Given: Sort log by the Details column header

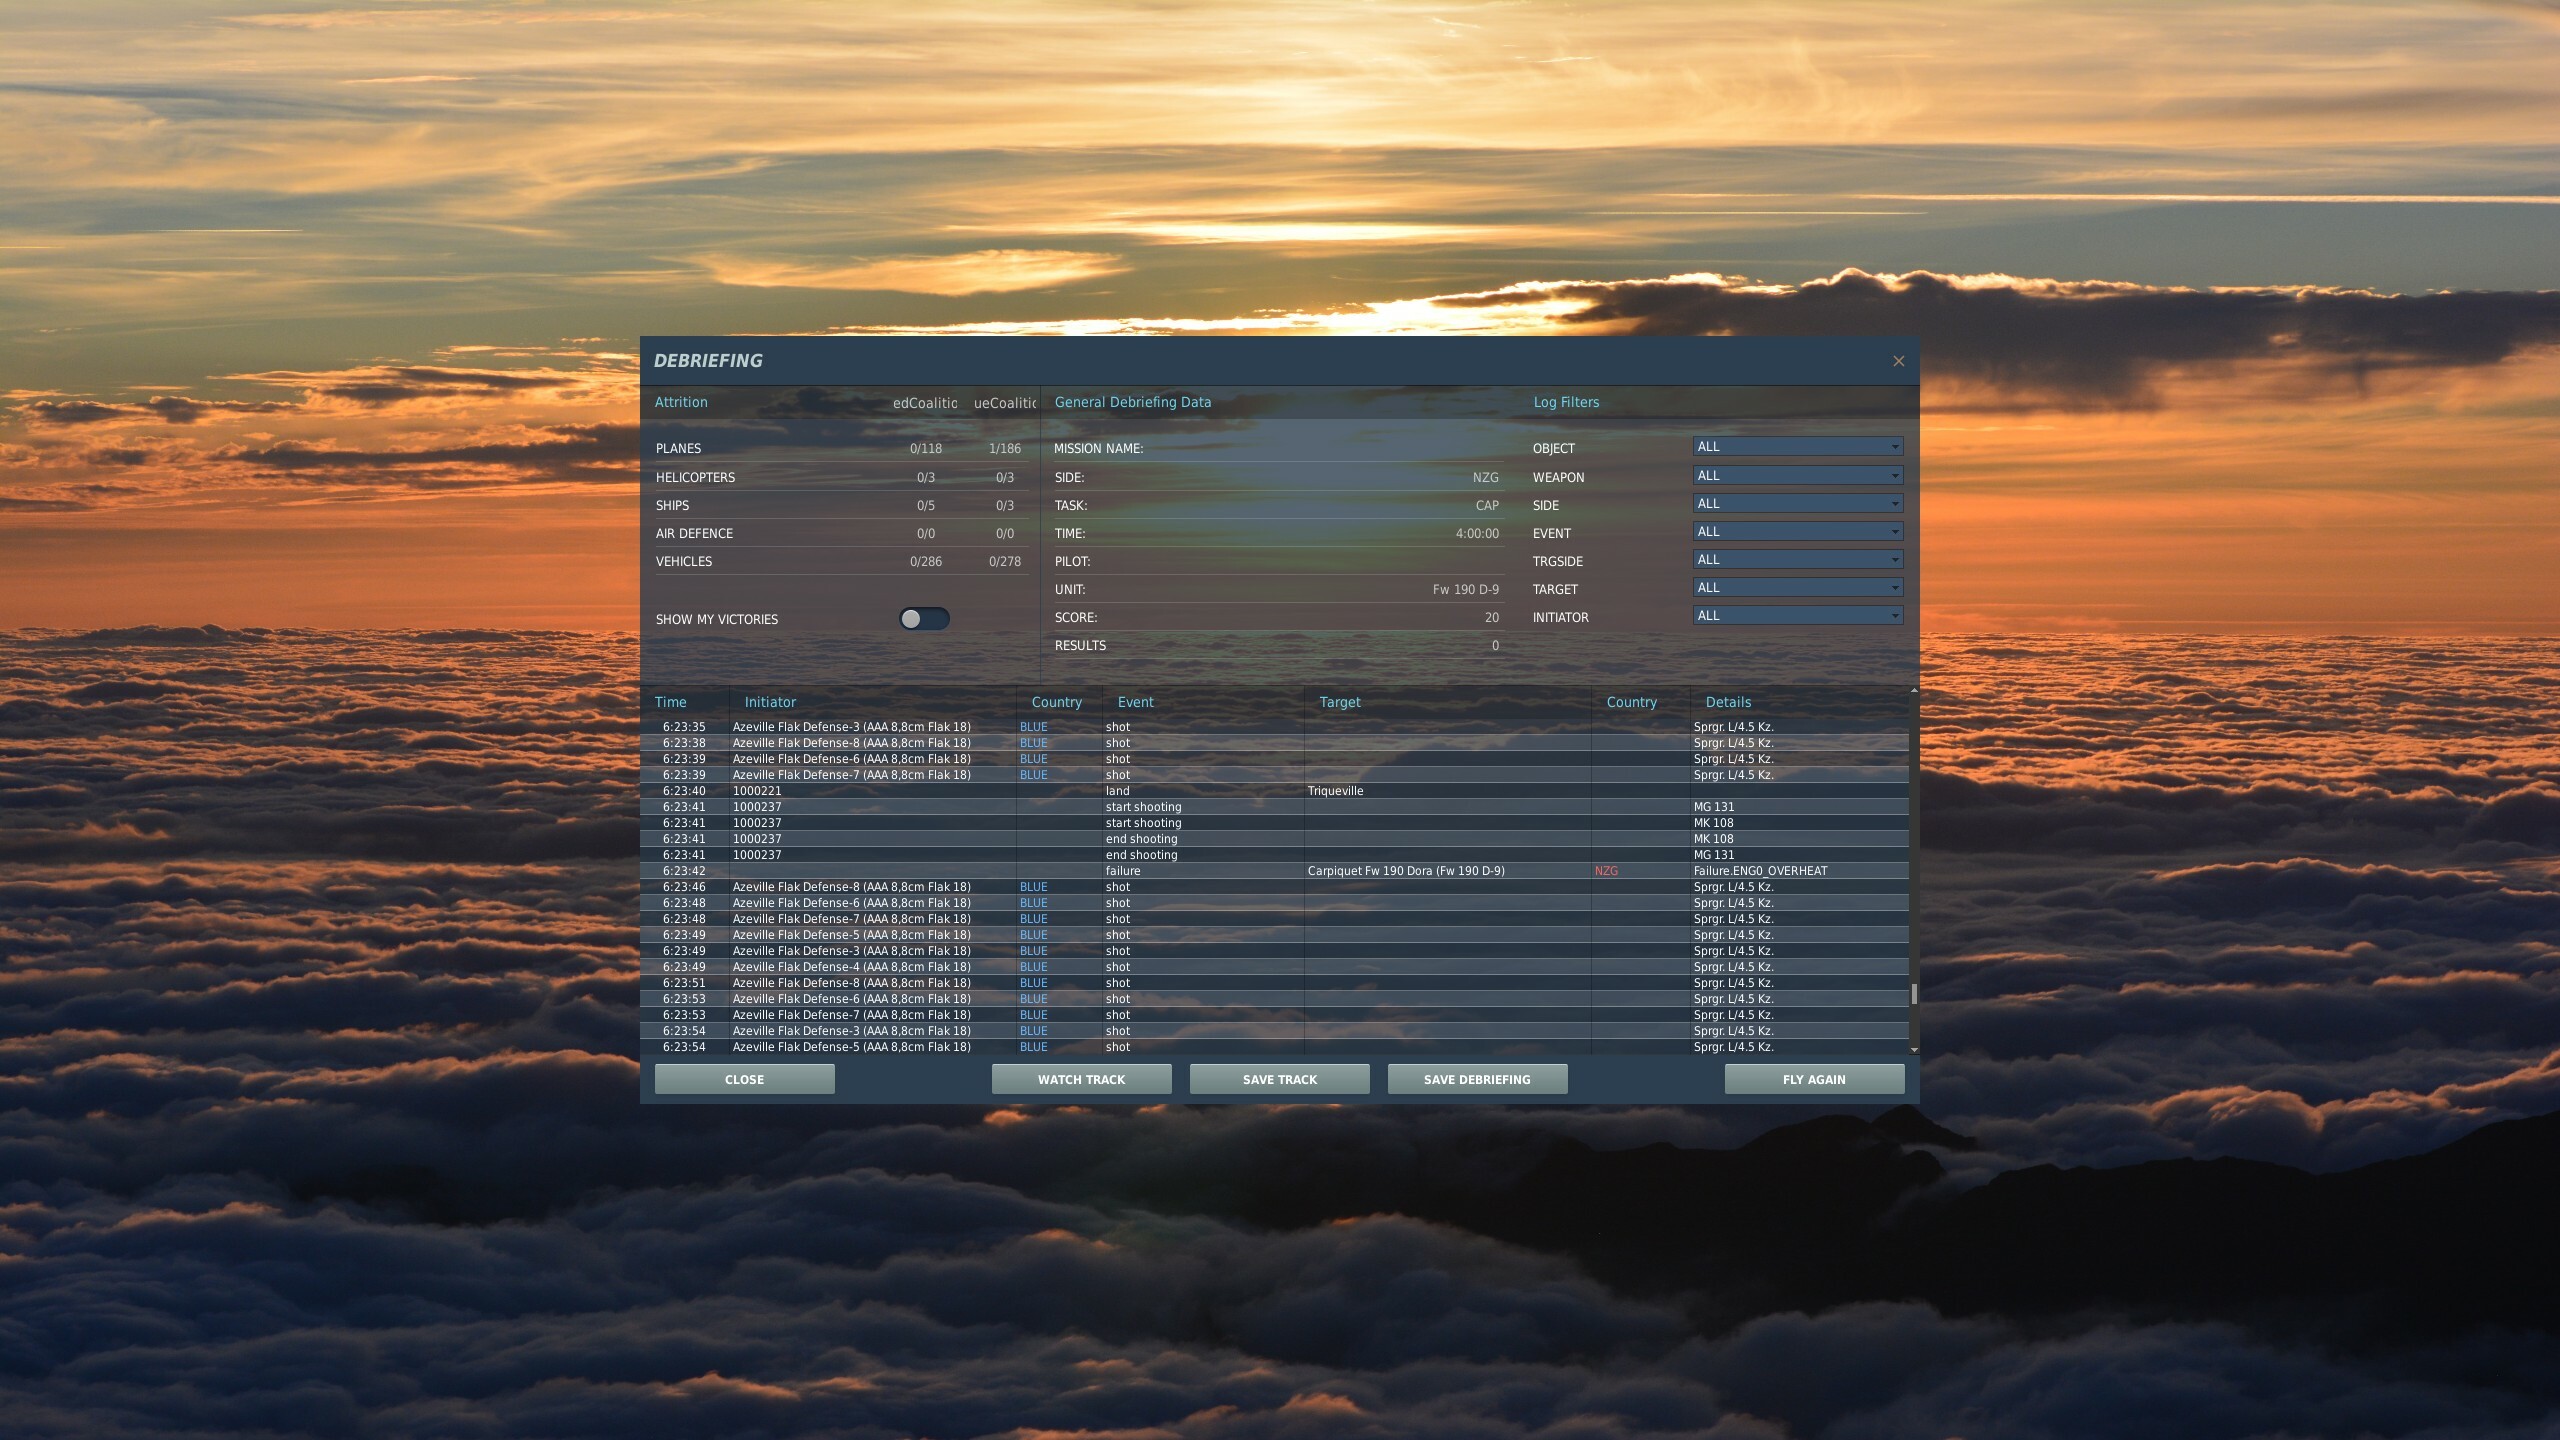Looking at the screenshot, I should [x=1728, y=702].
